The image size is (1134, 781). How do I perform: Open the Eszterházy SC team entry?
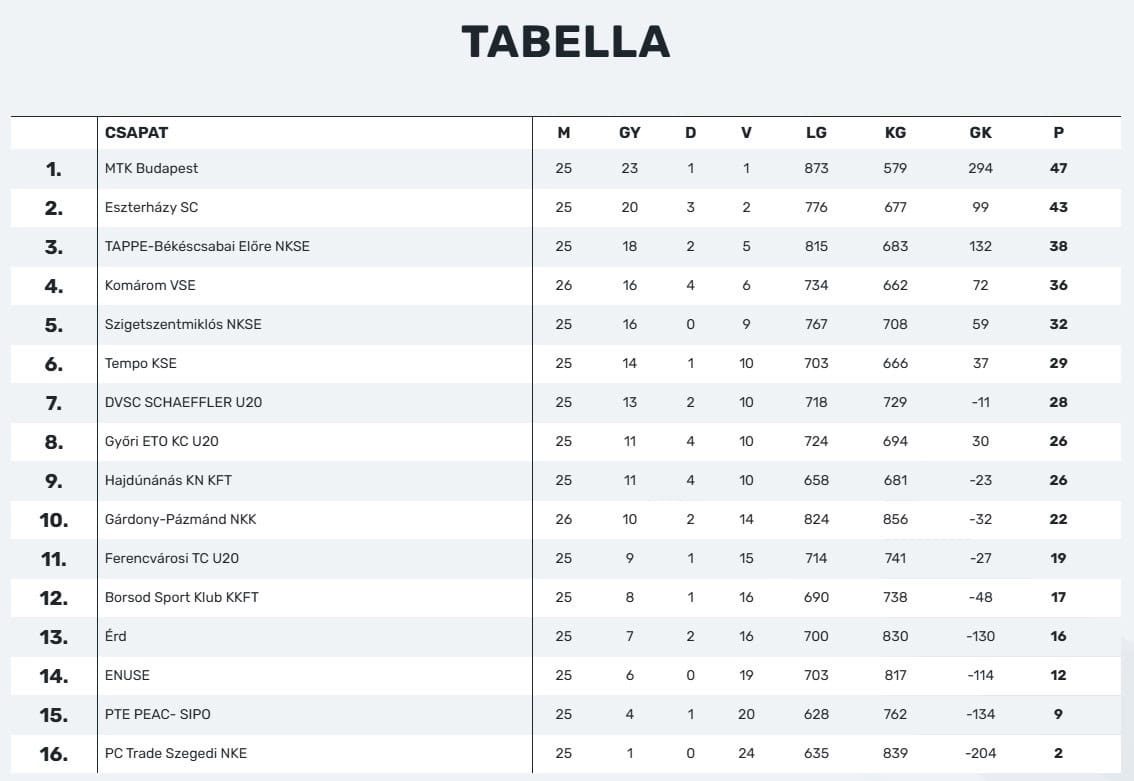coord(152,207)
